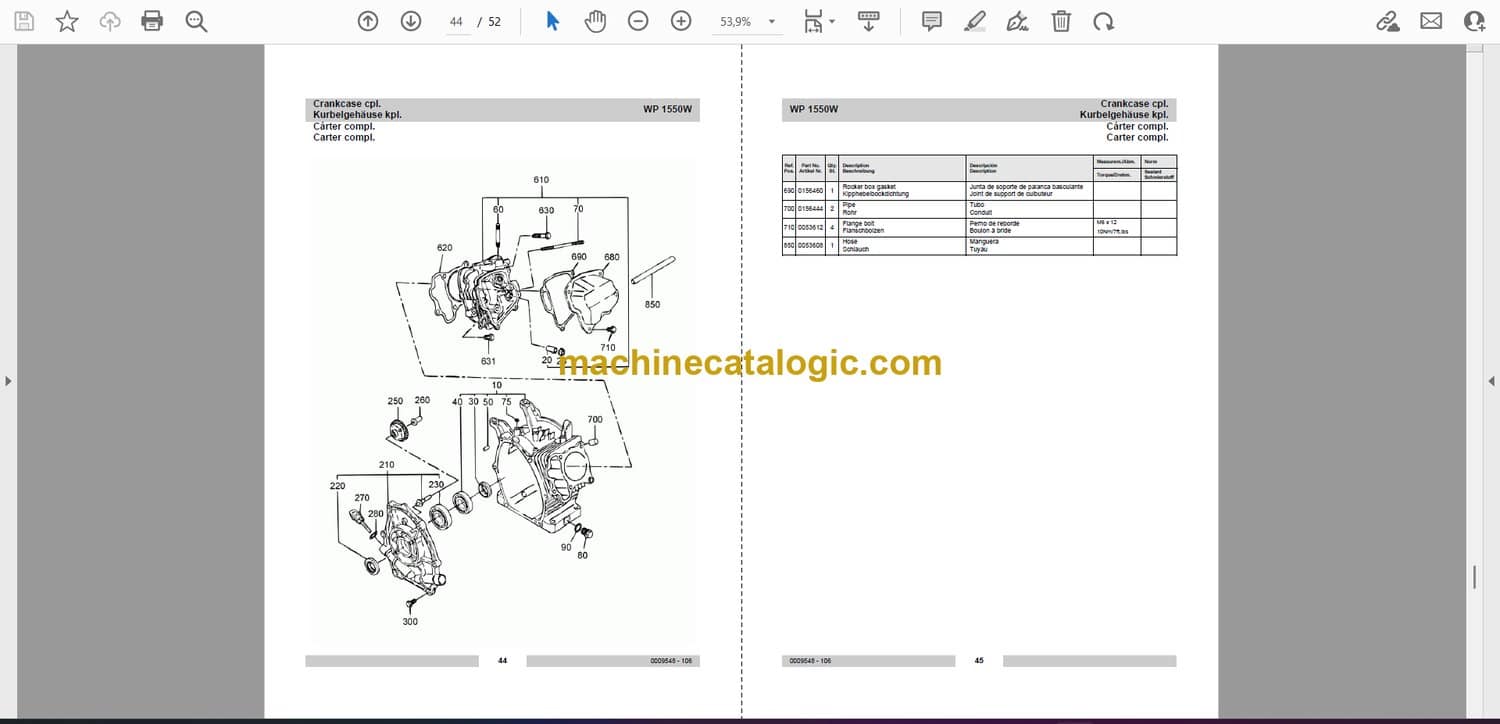Click the 'WP 1550W' heading on the left page
The image size is (1500, 724).
pyautogui.click(x=667, y=109)
